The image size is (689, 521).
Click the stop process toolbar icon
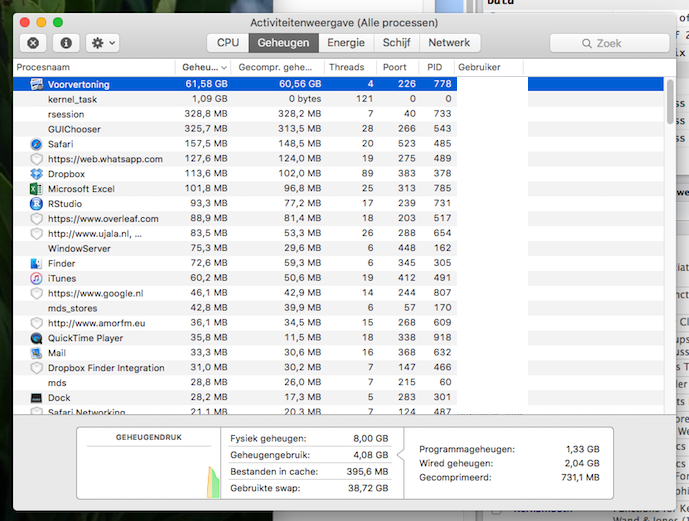(x=33, y=43)
